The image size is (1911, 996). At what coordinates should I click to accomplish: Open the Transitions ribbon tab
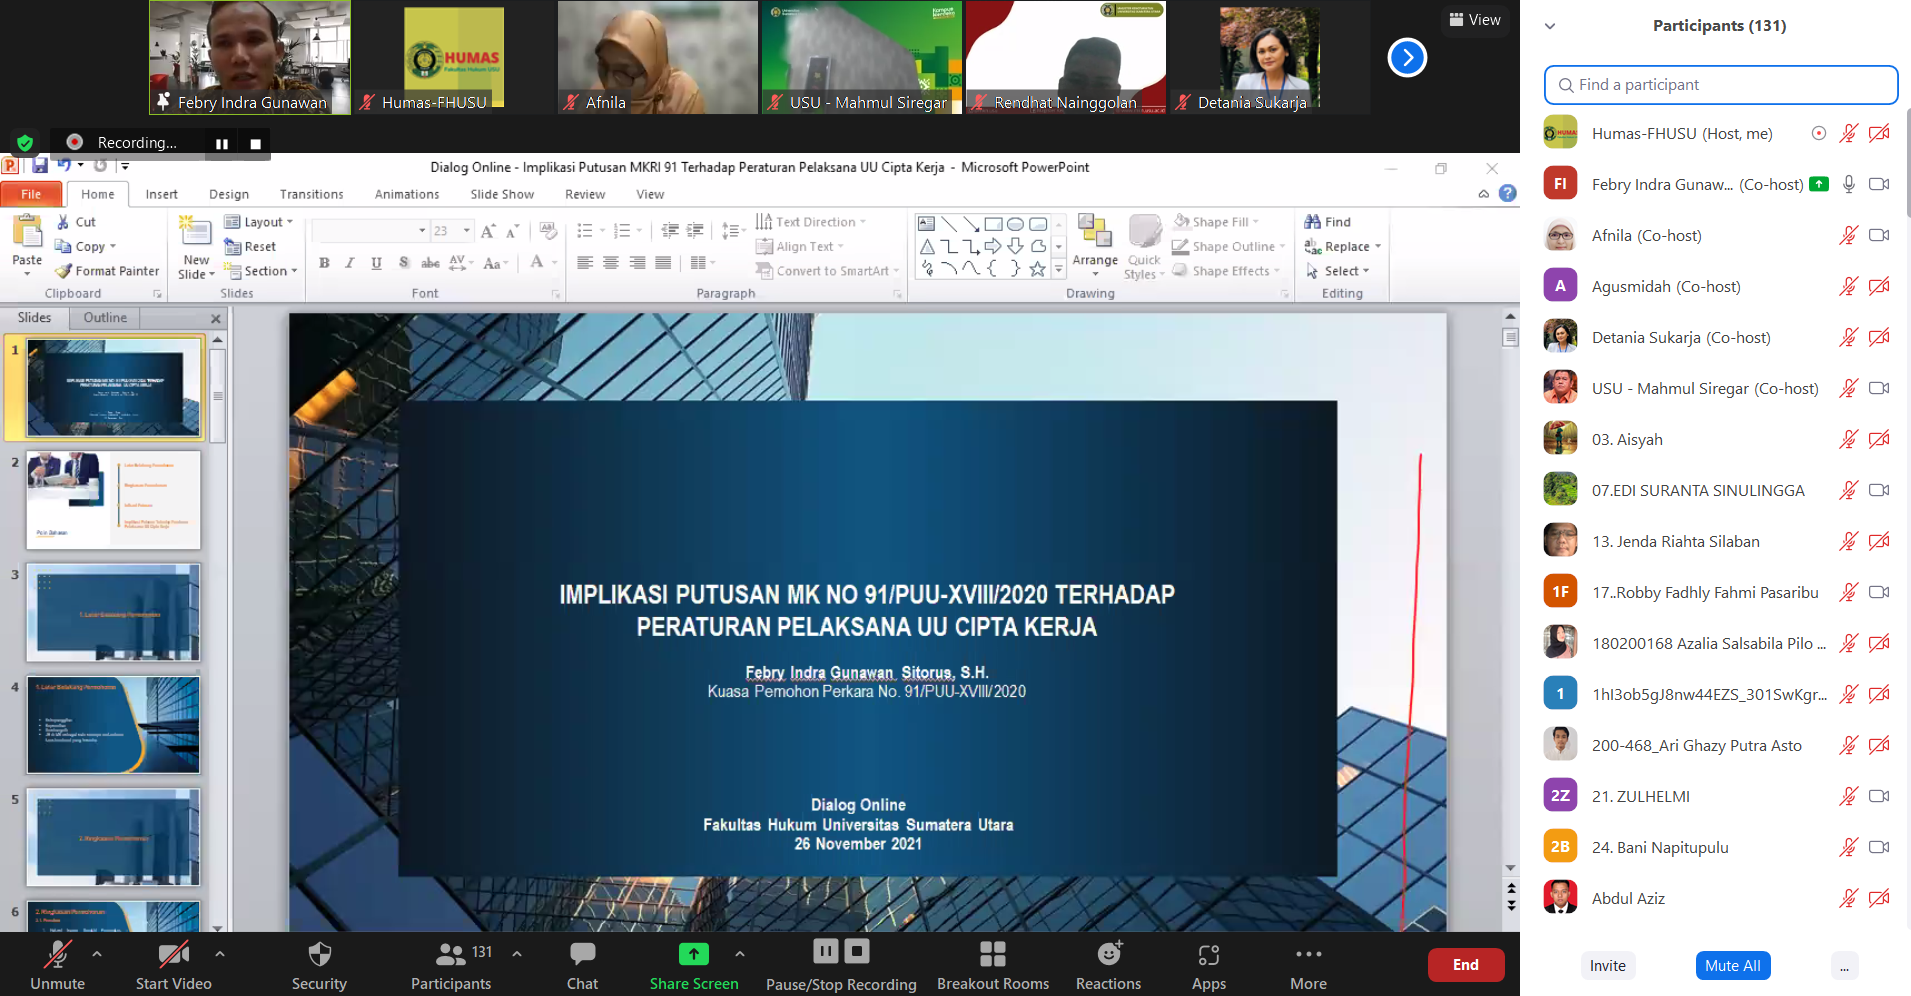coord(311,194)
